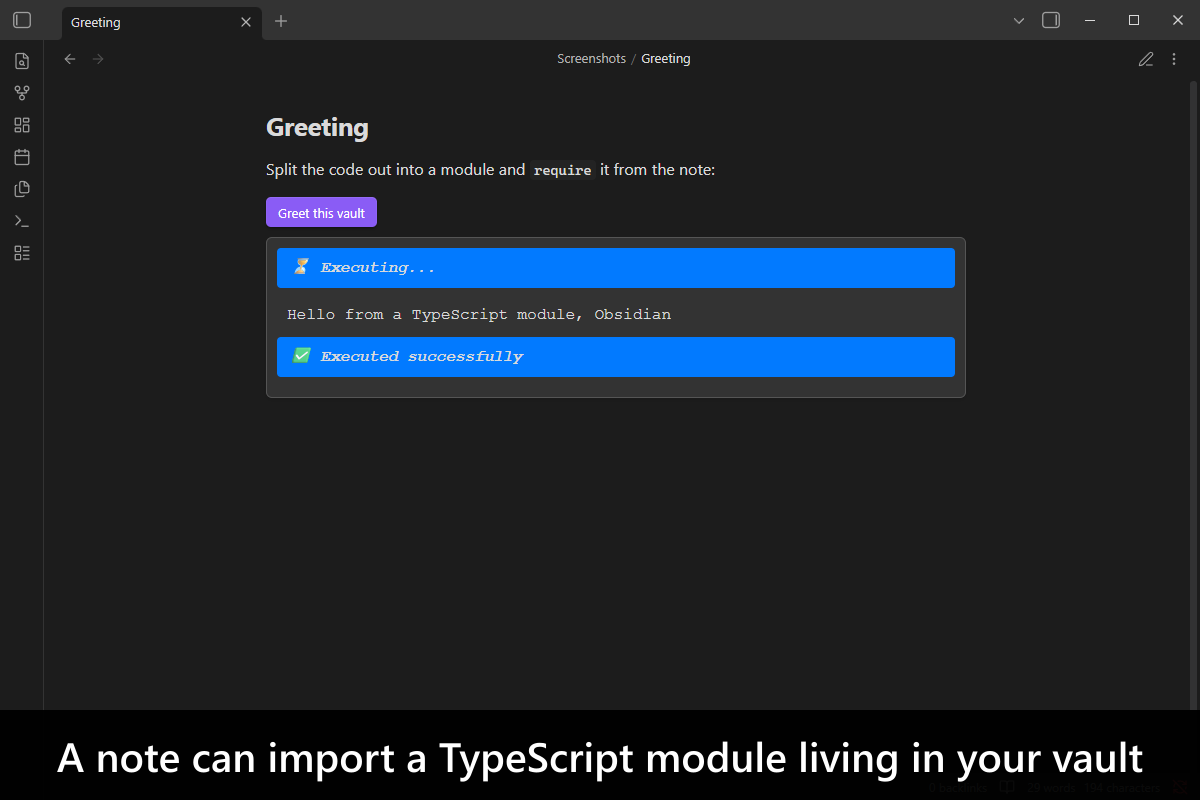1200x800 pixels.
Task: Open the command palette ribbon icon
Action: click(x=22, y=221)
